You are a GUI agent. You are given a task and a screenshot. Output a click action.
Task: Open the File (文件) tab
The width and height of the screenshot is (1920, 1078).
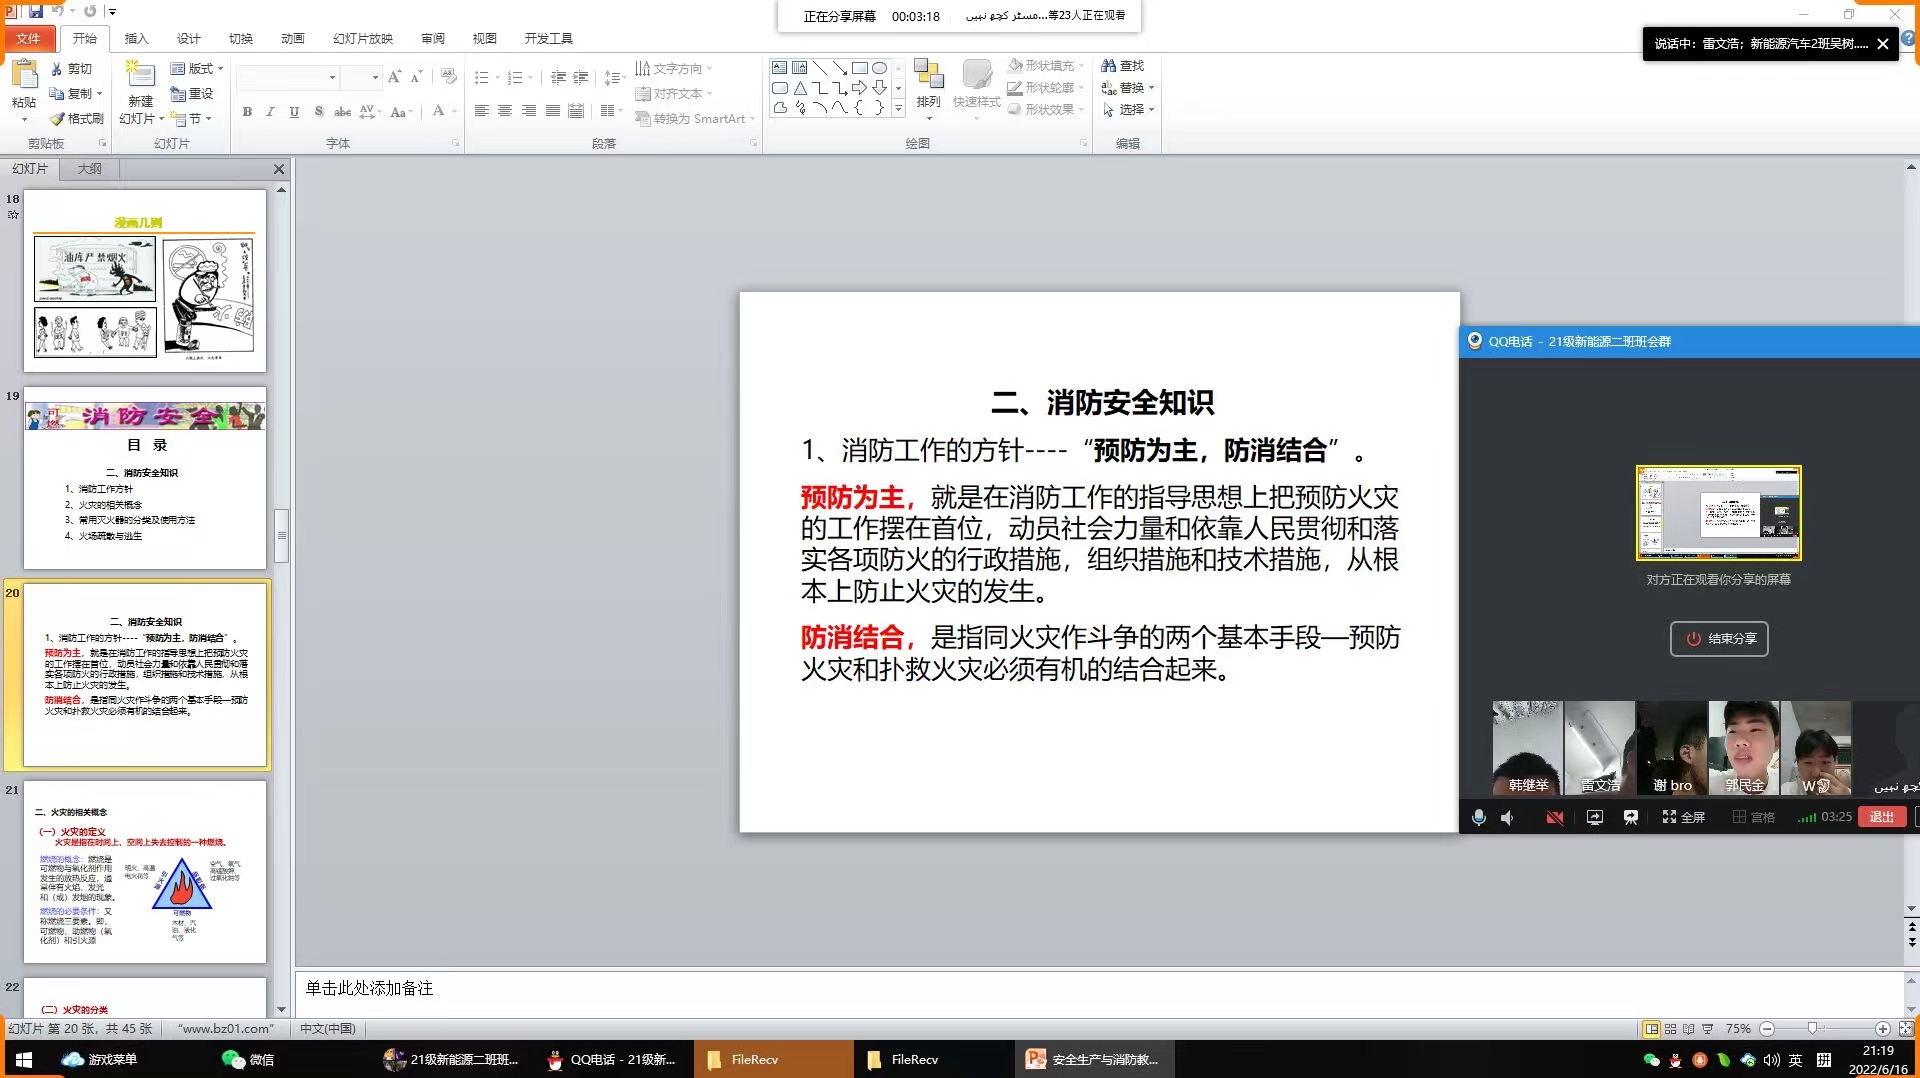28,38
